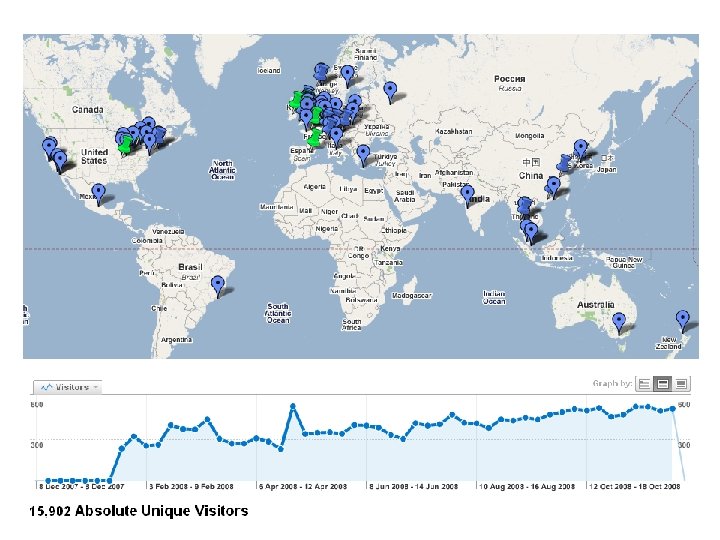Click the map pin over Mexico
This screenshot has width=720, height=540.
pos(98,193)
